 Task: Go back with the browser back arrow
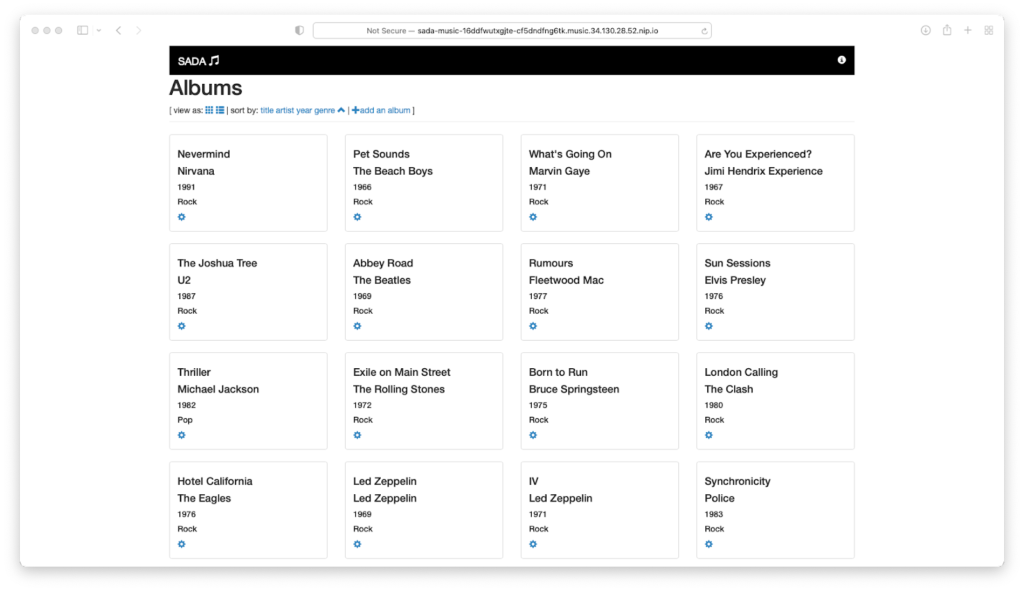(x=118, y=30)
